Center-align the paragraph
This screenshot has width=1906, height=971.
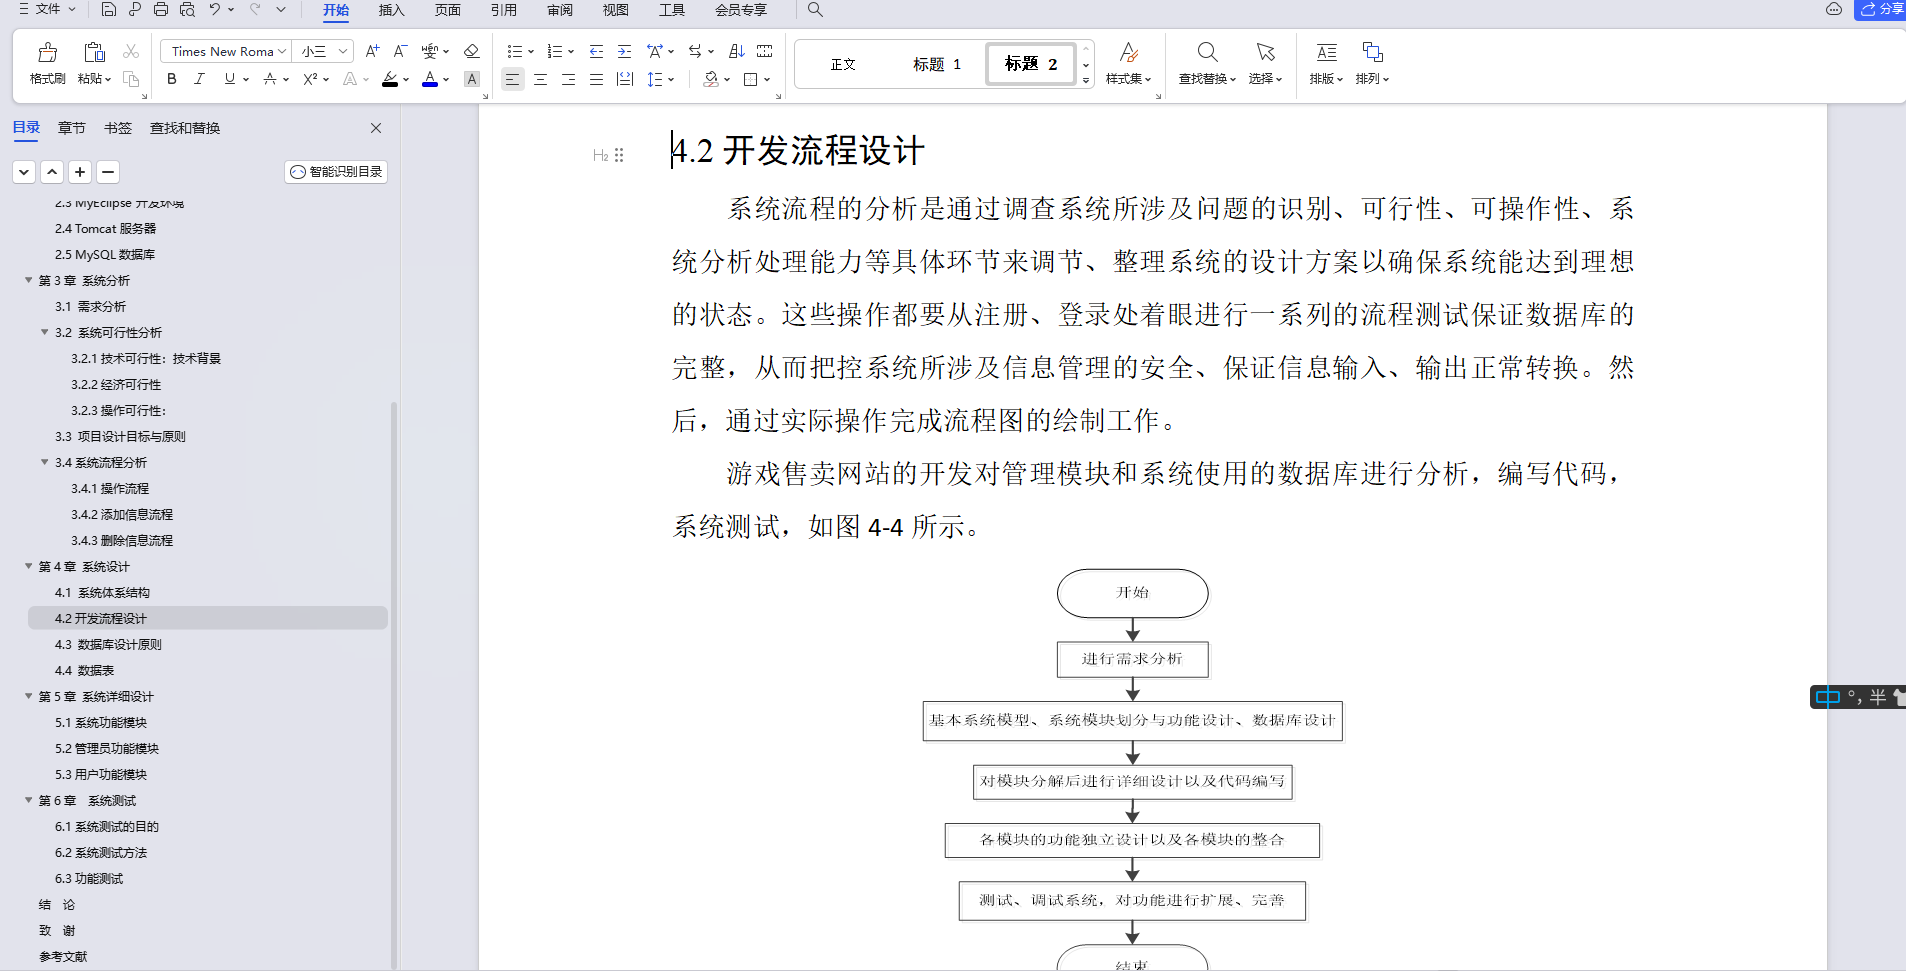tap(540, 79)
